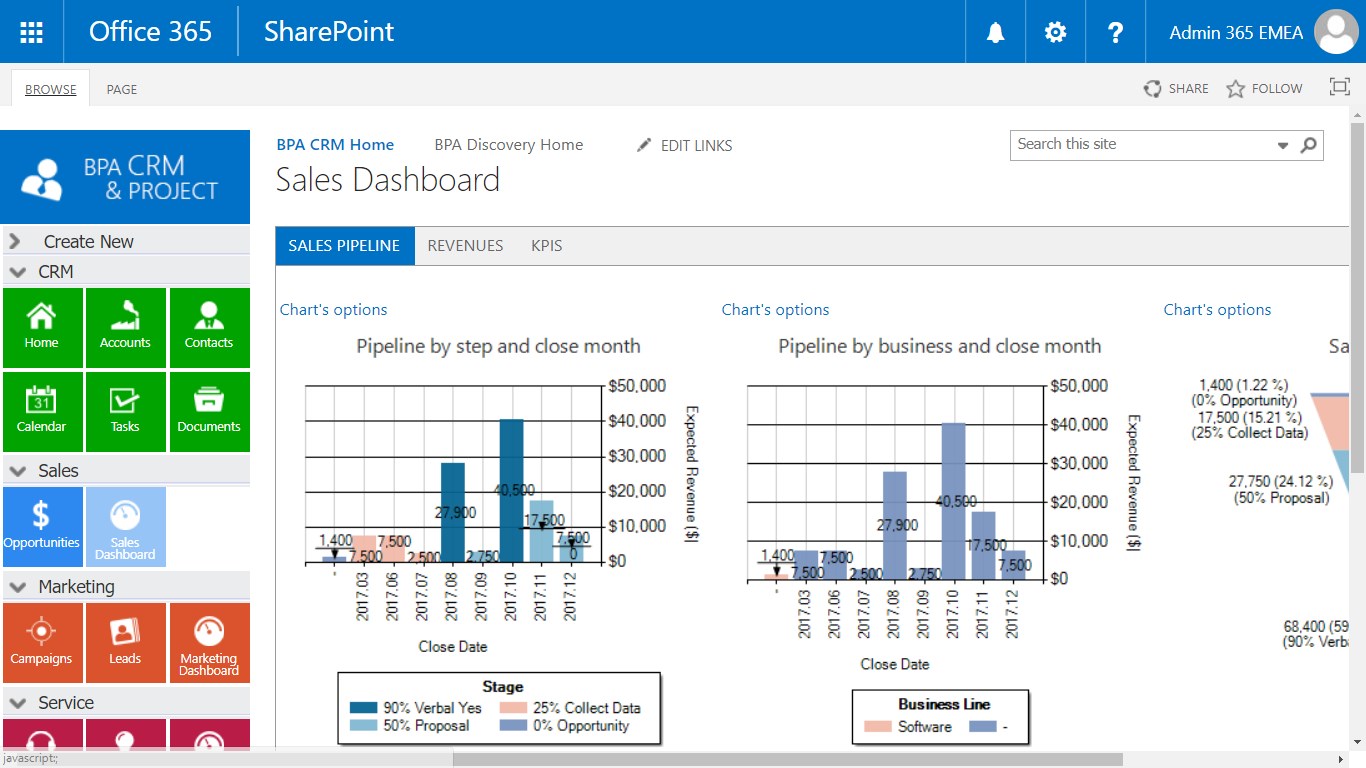Click the 0% Opportunity legend swatch
The width and height of the screenshot is (1366, 768).
tap(514, 726)
